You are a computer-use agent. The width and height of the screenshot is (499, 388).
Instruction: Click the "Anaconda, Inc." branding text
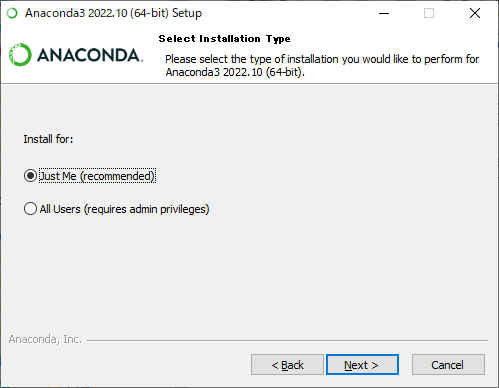point(45,339)
